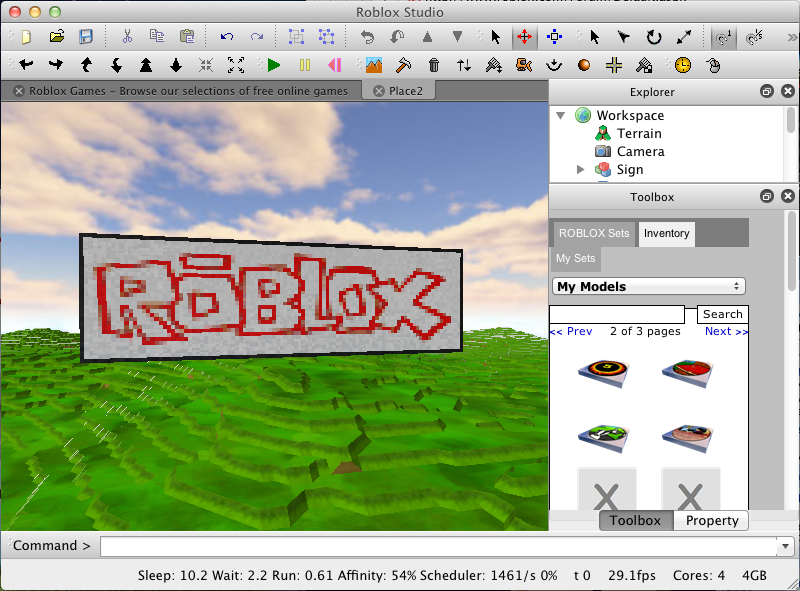Select the black and orange ring model thumbnail

point(604,373)
